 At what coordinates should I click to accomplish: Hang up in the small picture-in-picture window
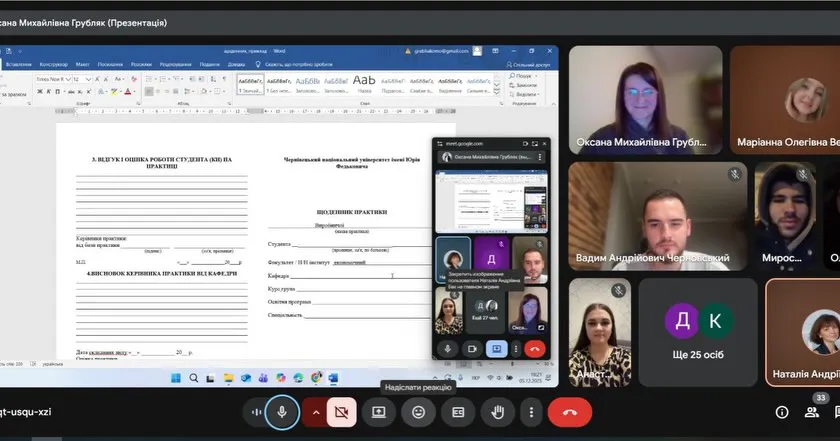(535, 348)
